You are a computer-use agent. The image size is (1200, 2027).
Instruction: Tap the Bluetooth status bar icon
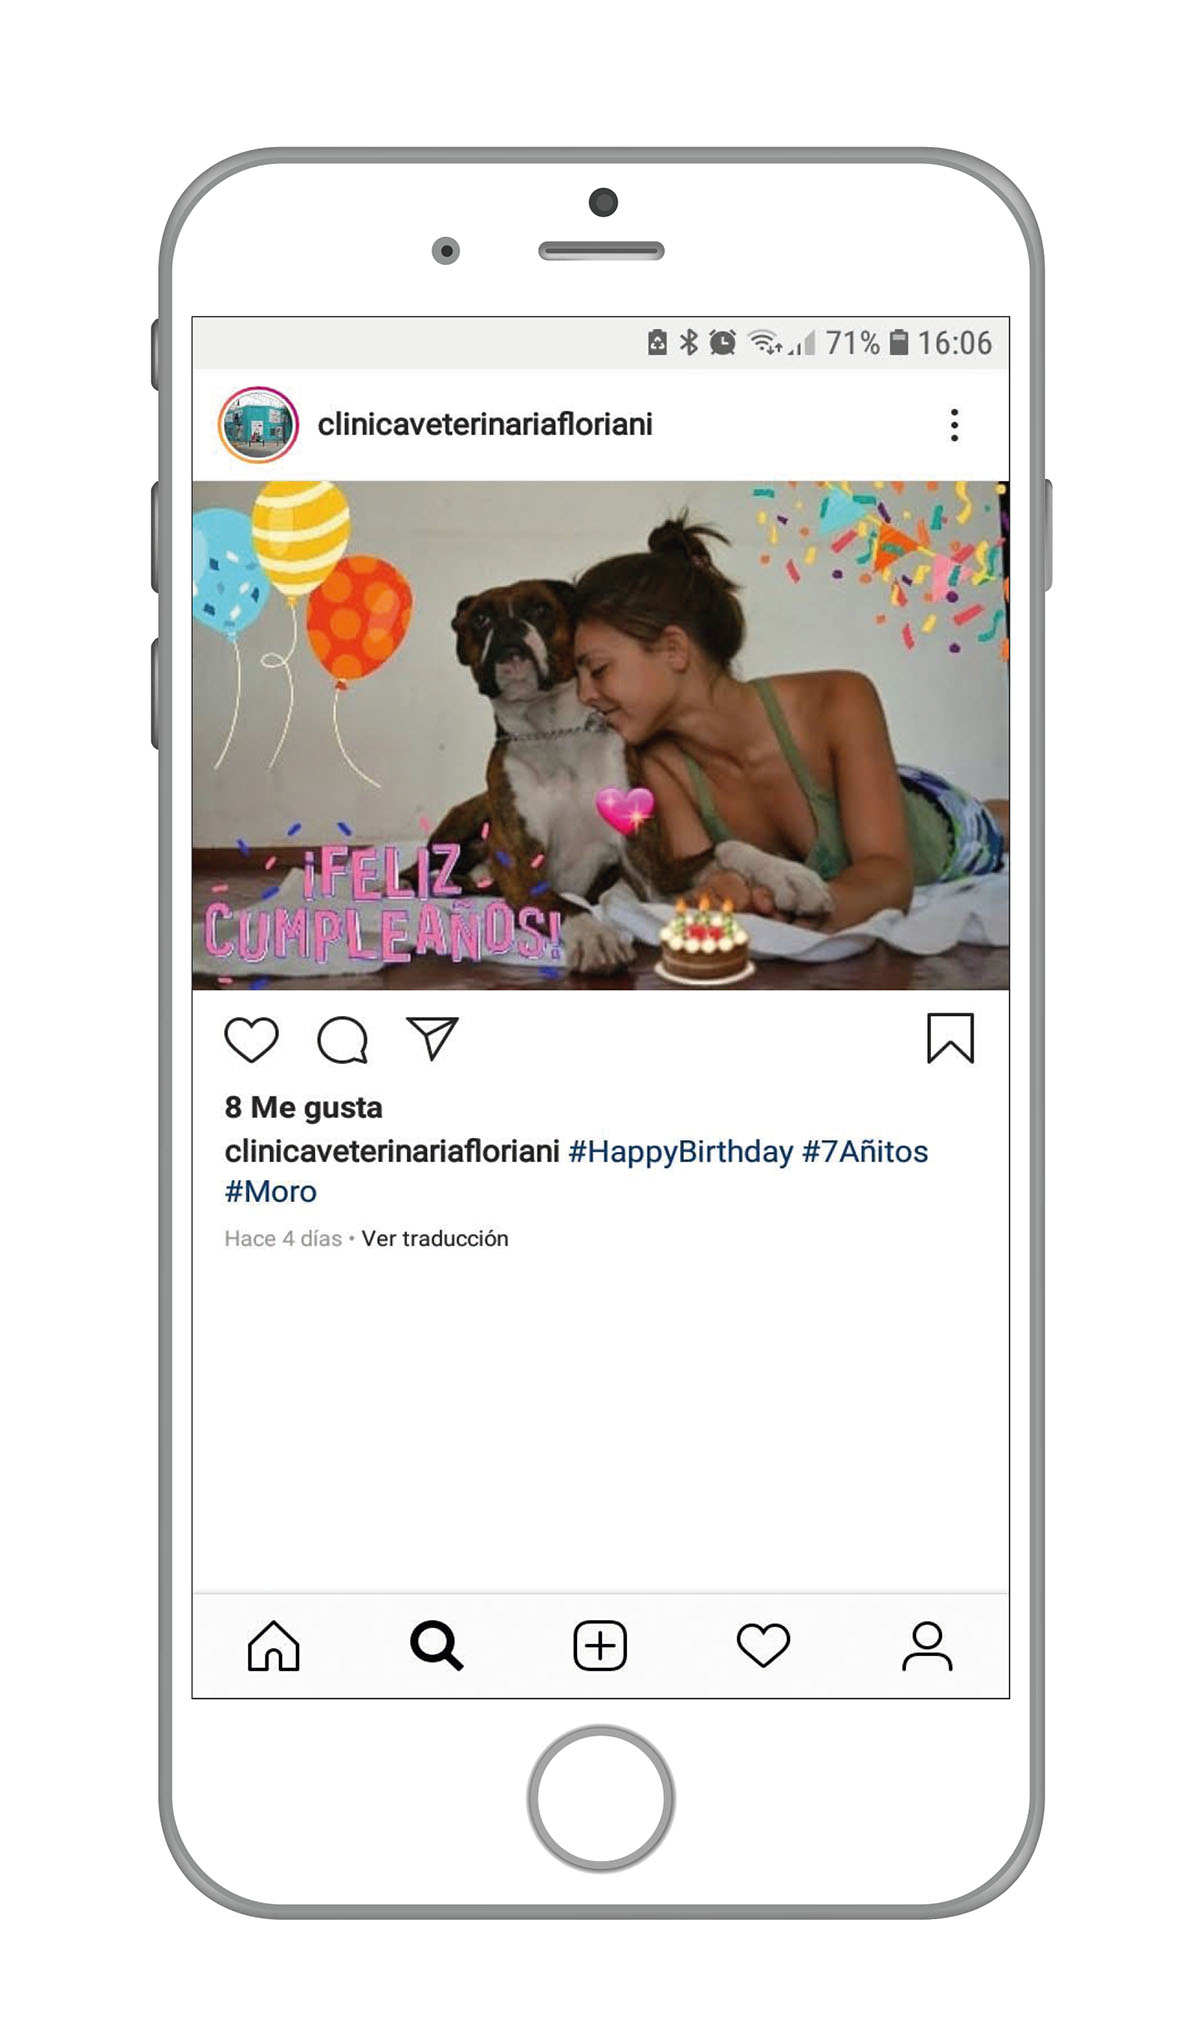(x=689, y=343)
